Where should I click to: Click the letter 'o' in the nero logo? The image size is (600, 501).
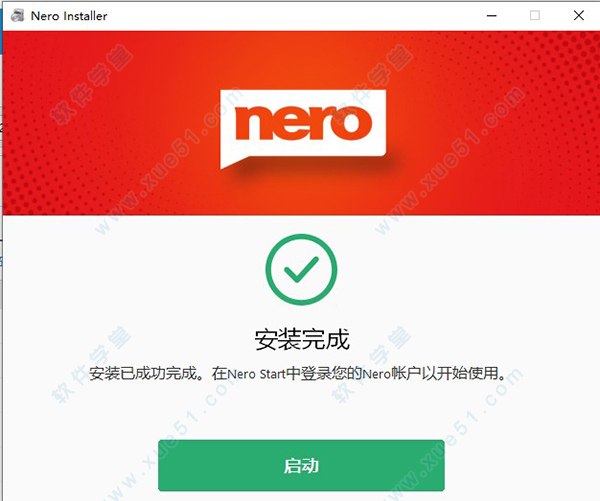coord(351,123)
